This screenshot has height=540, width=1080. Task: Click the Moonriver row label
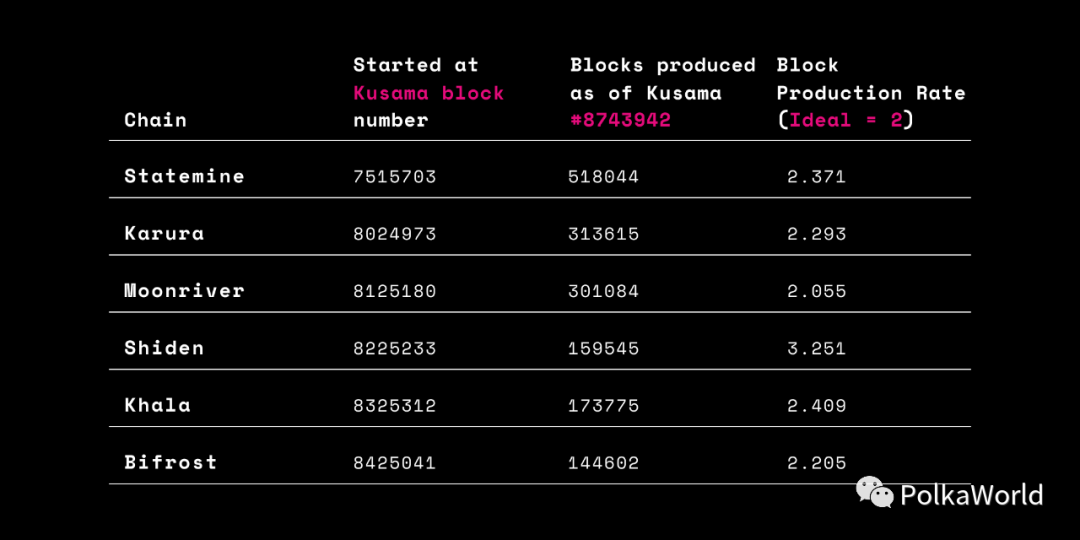pos(185,291)
